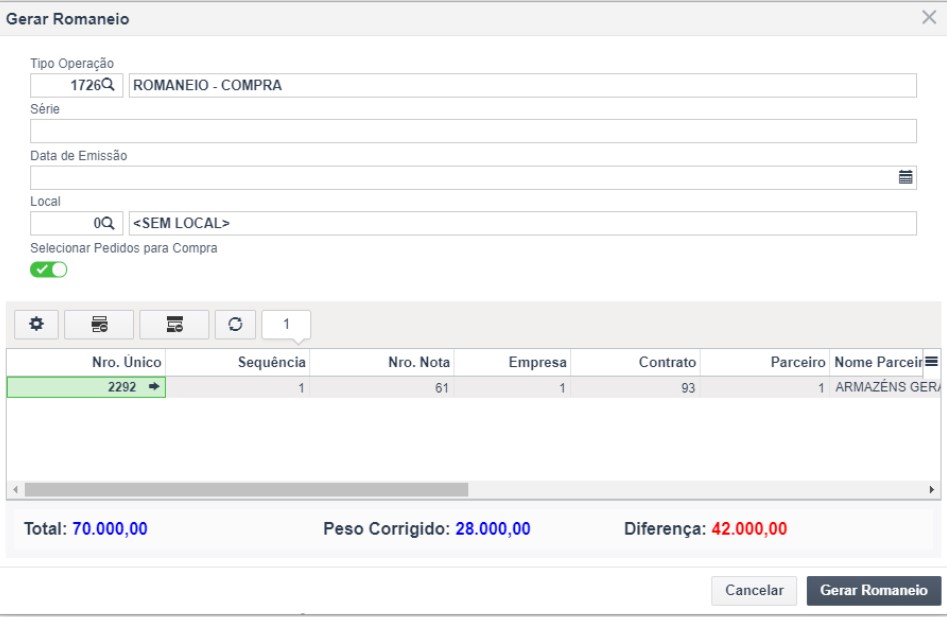Open the Data de Emissão calendar picker

[x=905, y=177]
